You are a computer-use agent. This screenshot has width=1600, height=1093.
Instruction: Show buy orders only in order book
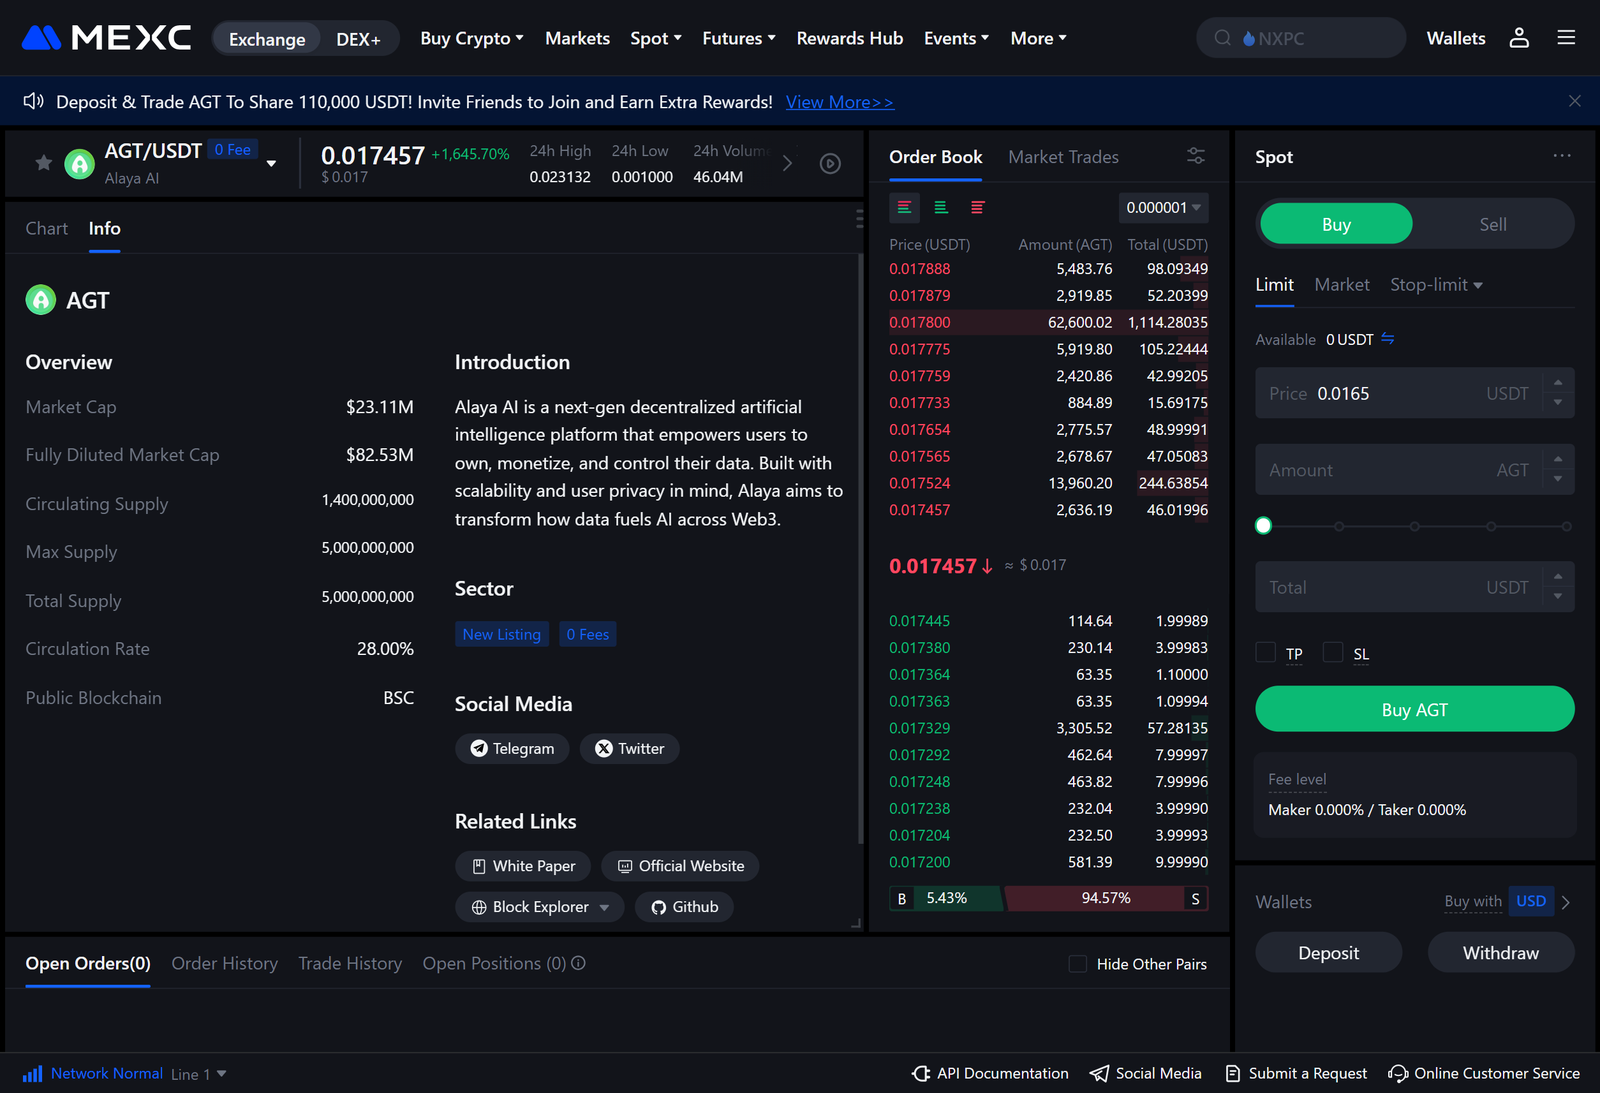point(941,208)
